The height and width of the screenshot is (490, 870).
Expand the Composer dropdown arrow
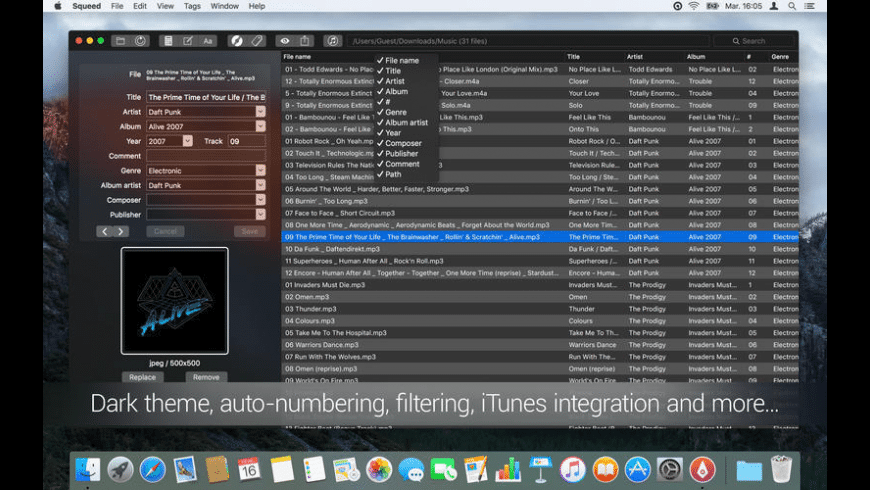(260, 200)
